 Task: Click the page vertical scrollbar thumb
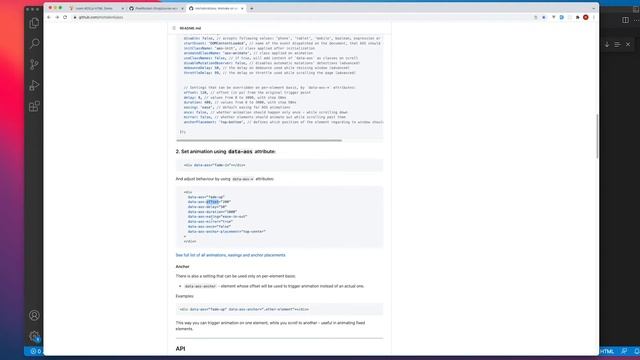click(597, 136)
